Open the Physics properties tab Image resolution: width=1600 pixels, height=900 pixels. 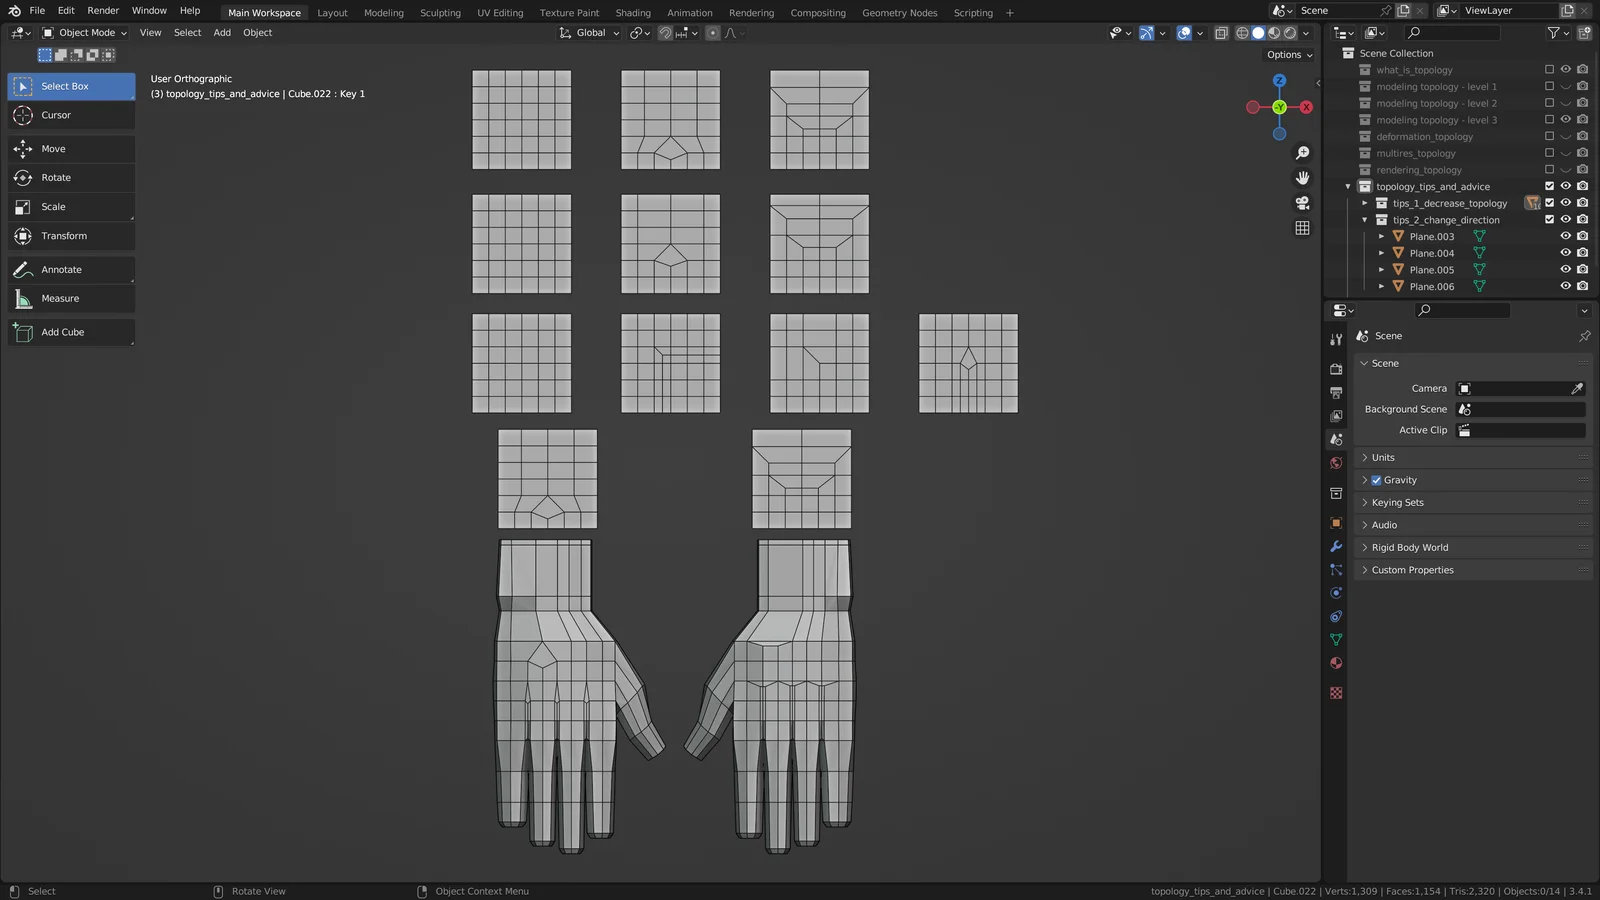(x=1336, y=592)
